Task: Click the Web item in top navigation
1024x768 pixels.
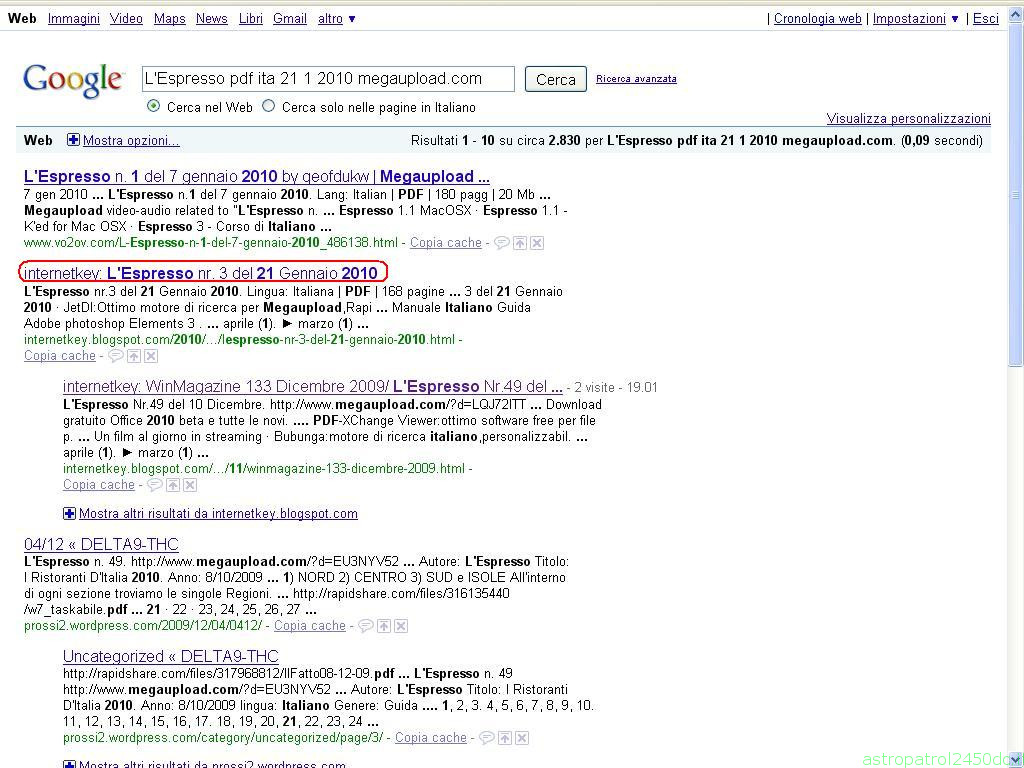Action: click(22, 19)
